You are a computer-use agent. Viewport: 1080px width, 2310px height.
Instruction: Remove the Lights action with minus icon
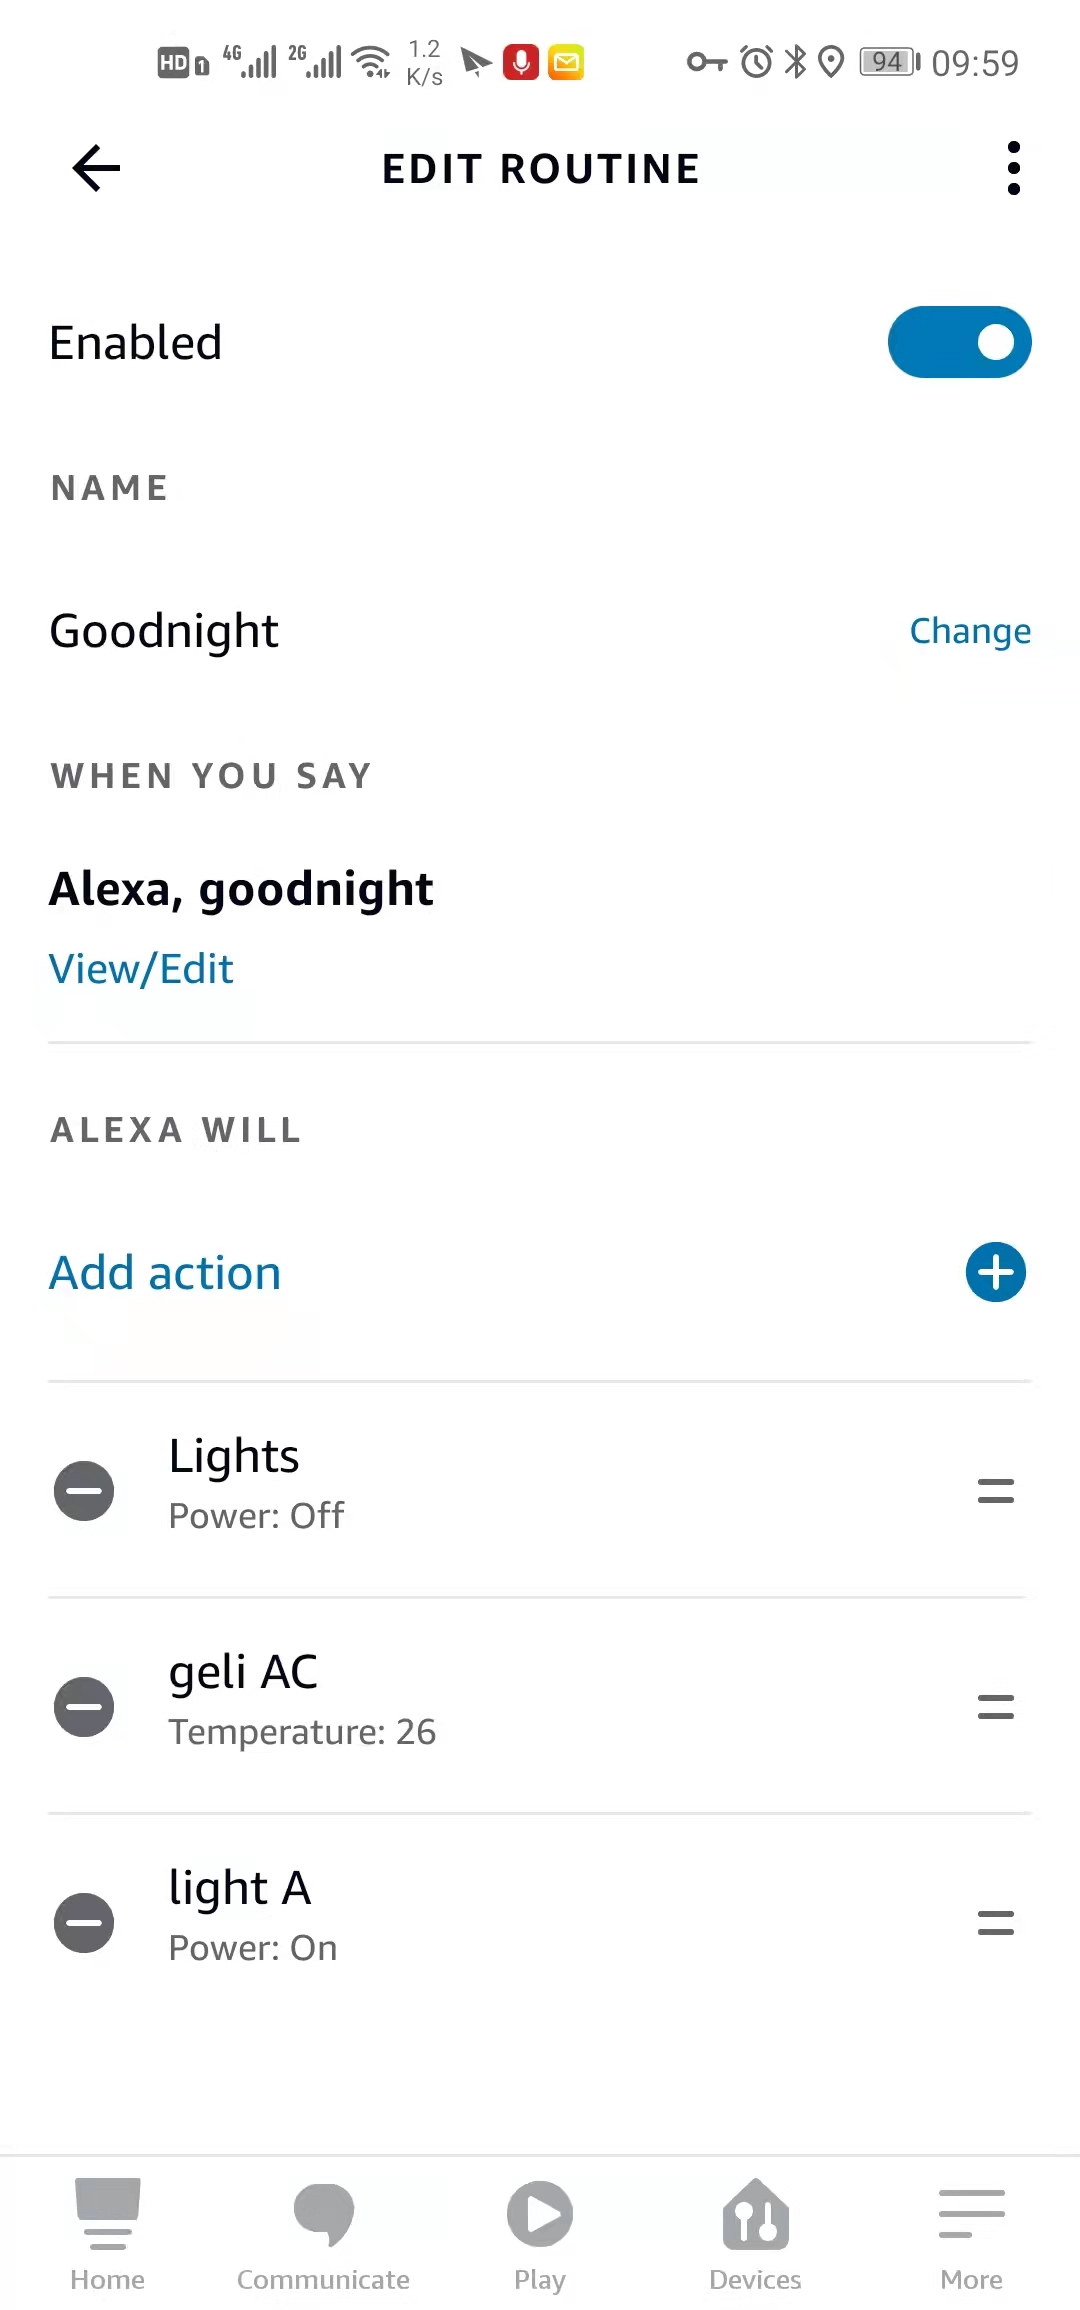point(84,1490)
